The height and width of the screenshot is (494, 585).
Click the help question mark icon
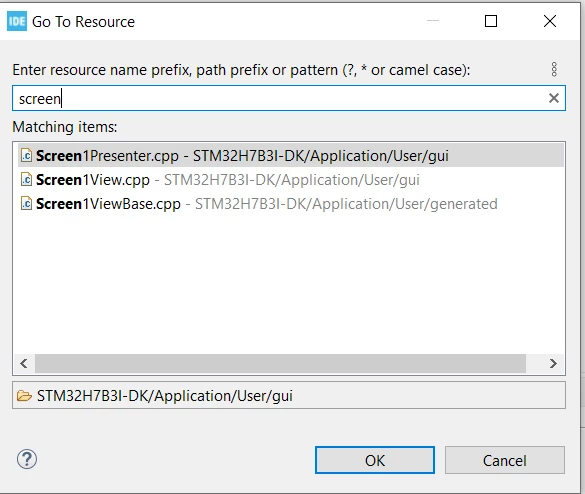click(x=27, y=459)
